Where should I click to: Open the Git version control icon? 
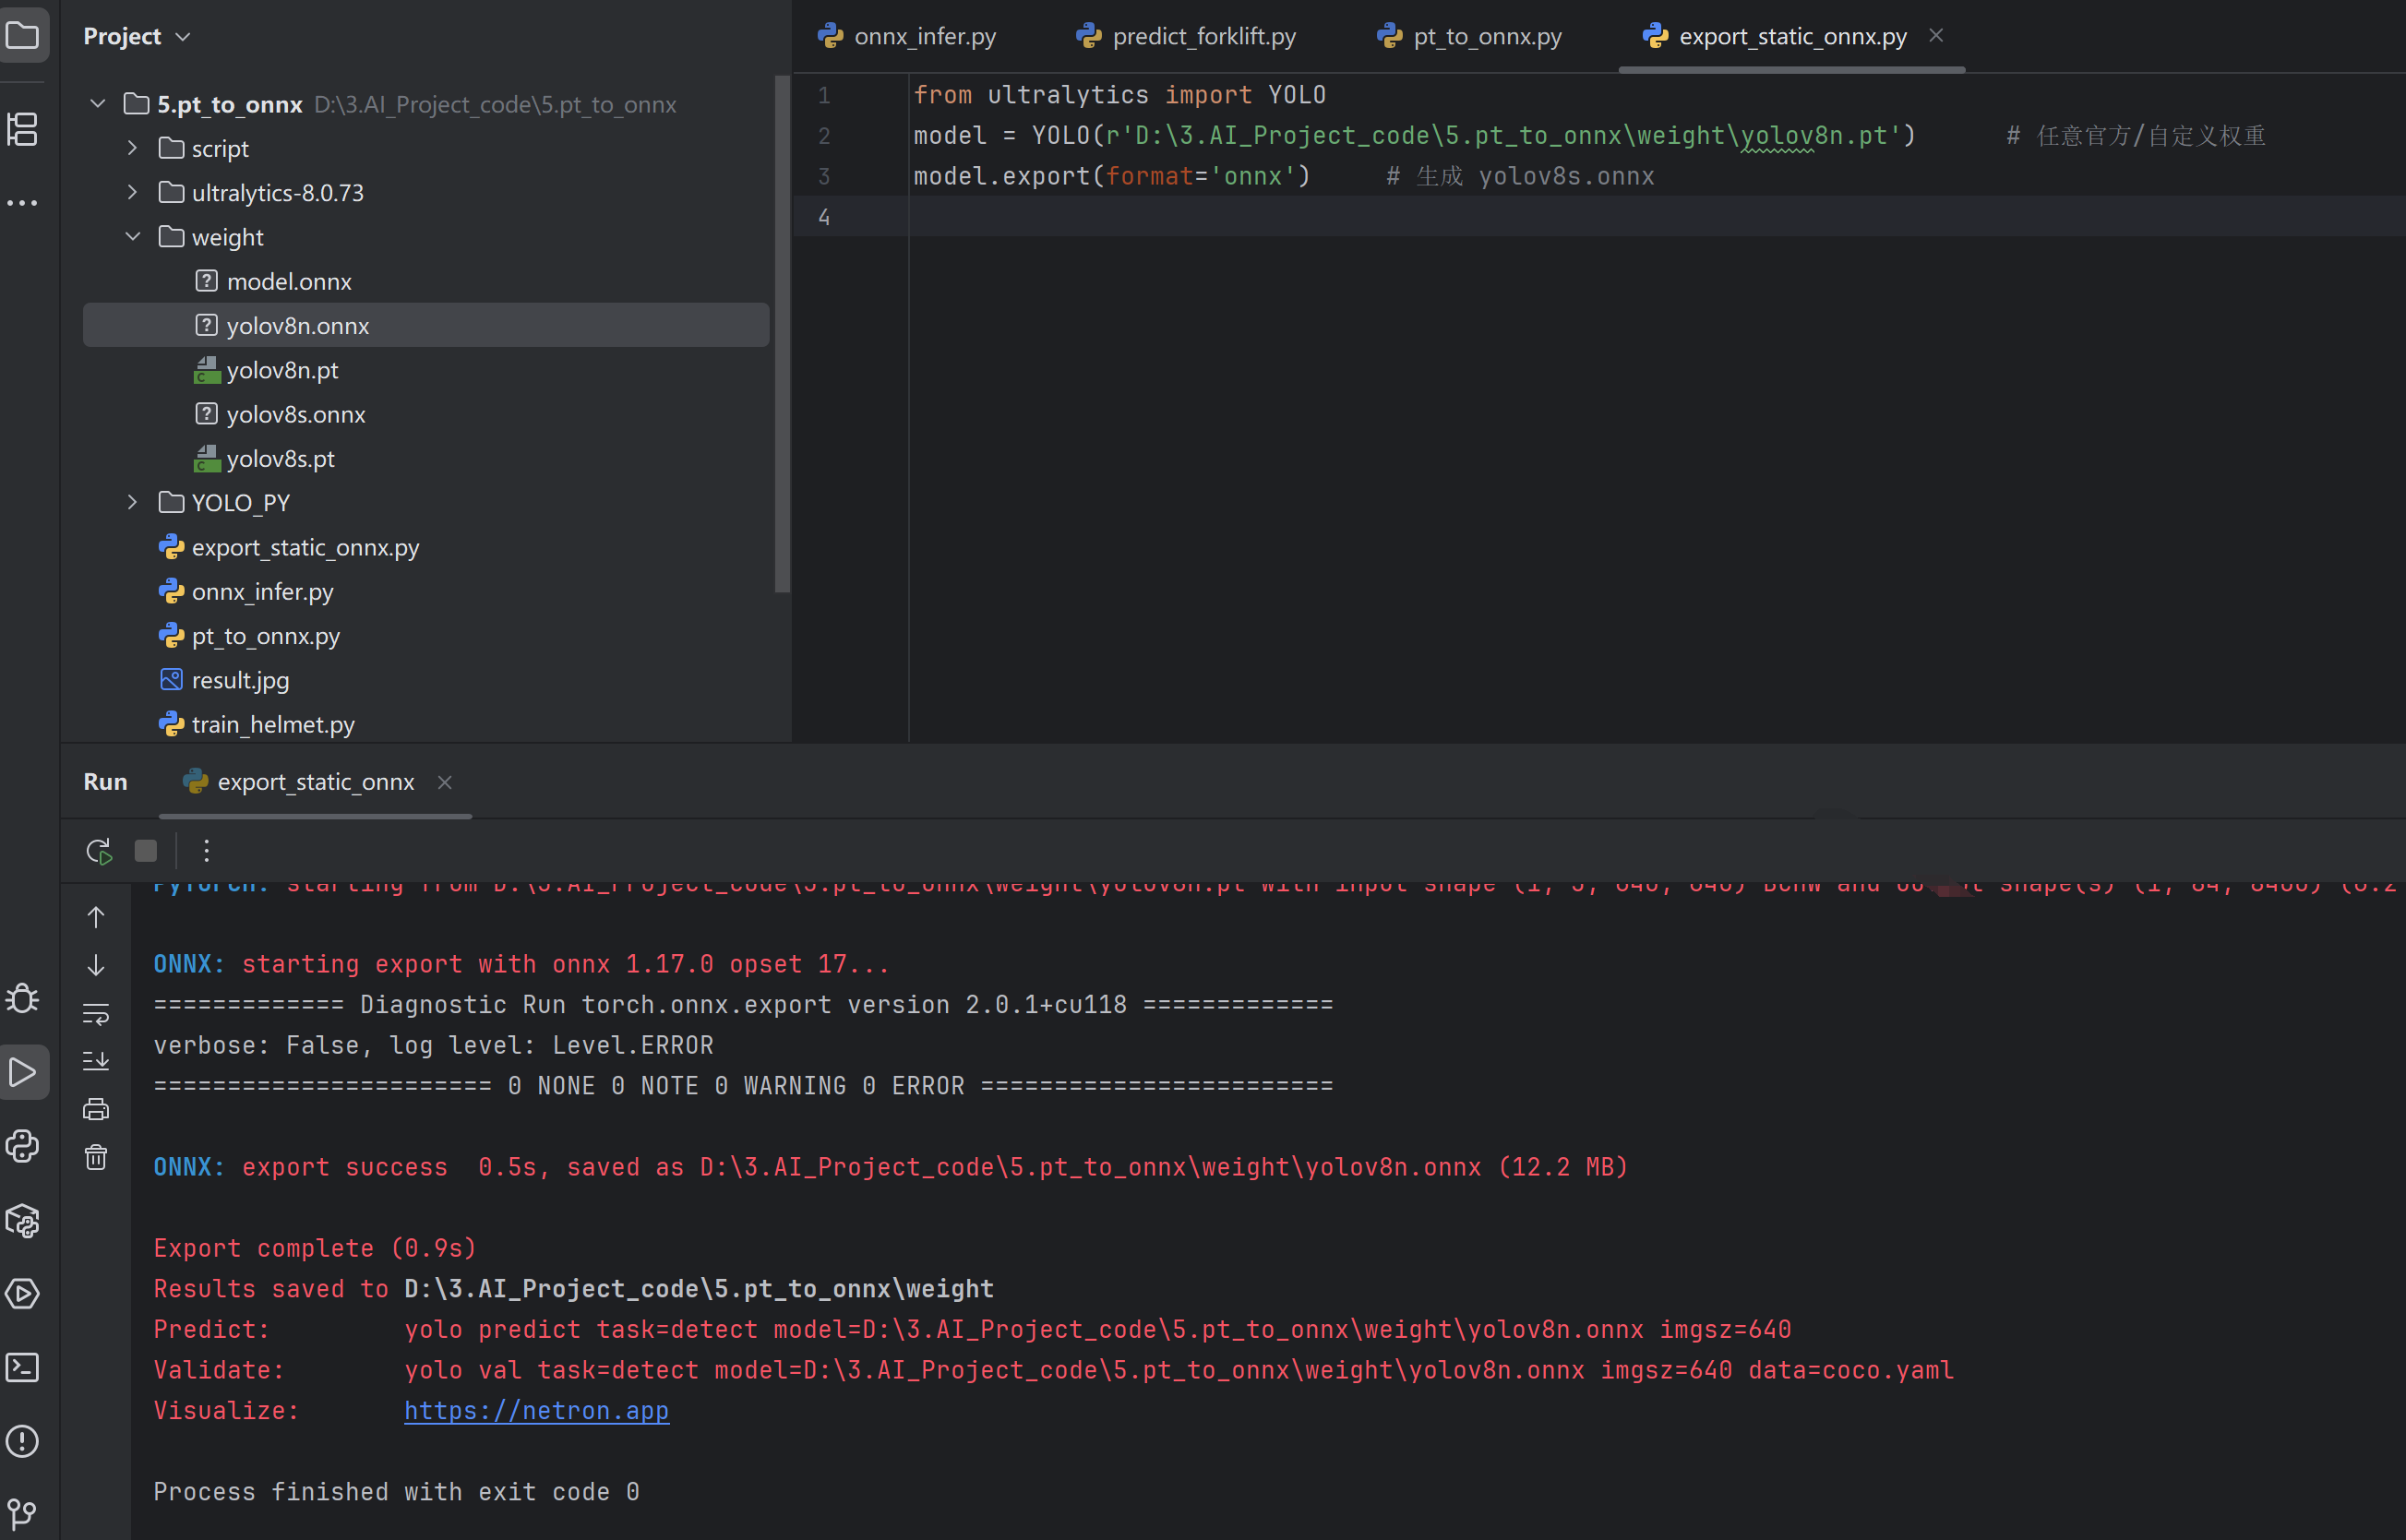[22, 1513]
